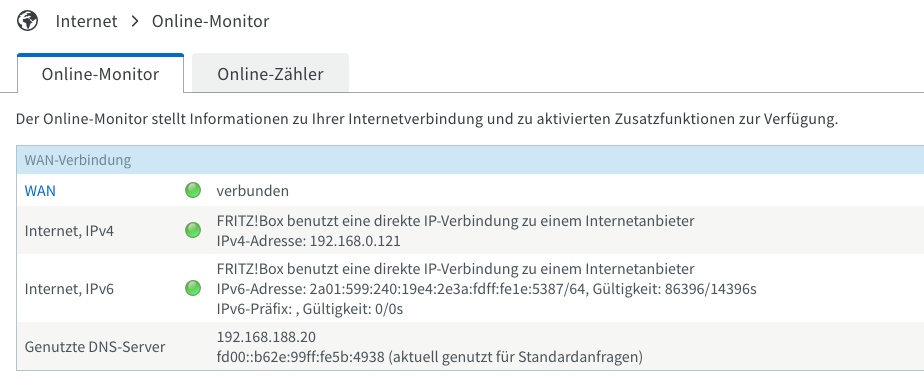Click the breadcrumb chevron after Internet
Screen dimensions: 924x391
coord(135,21)
